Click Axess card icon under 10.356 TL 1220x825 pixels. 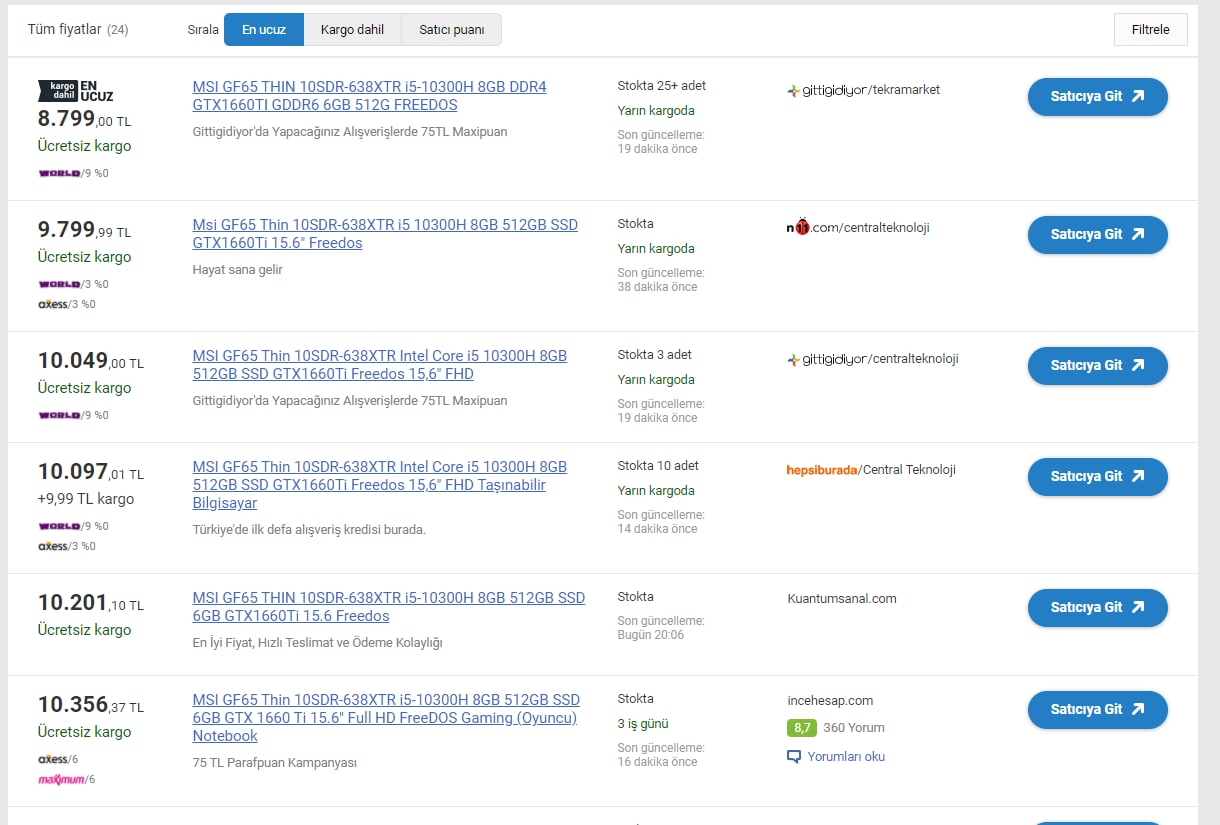(53, 759)
